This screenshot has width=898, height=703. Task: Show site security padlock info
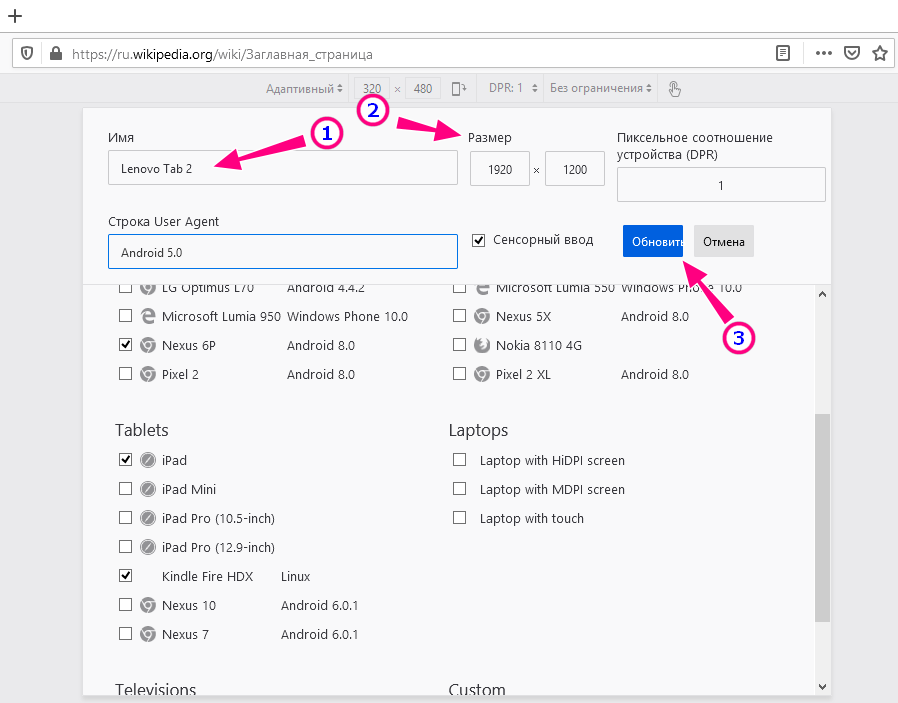(x=56, y=54)
